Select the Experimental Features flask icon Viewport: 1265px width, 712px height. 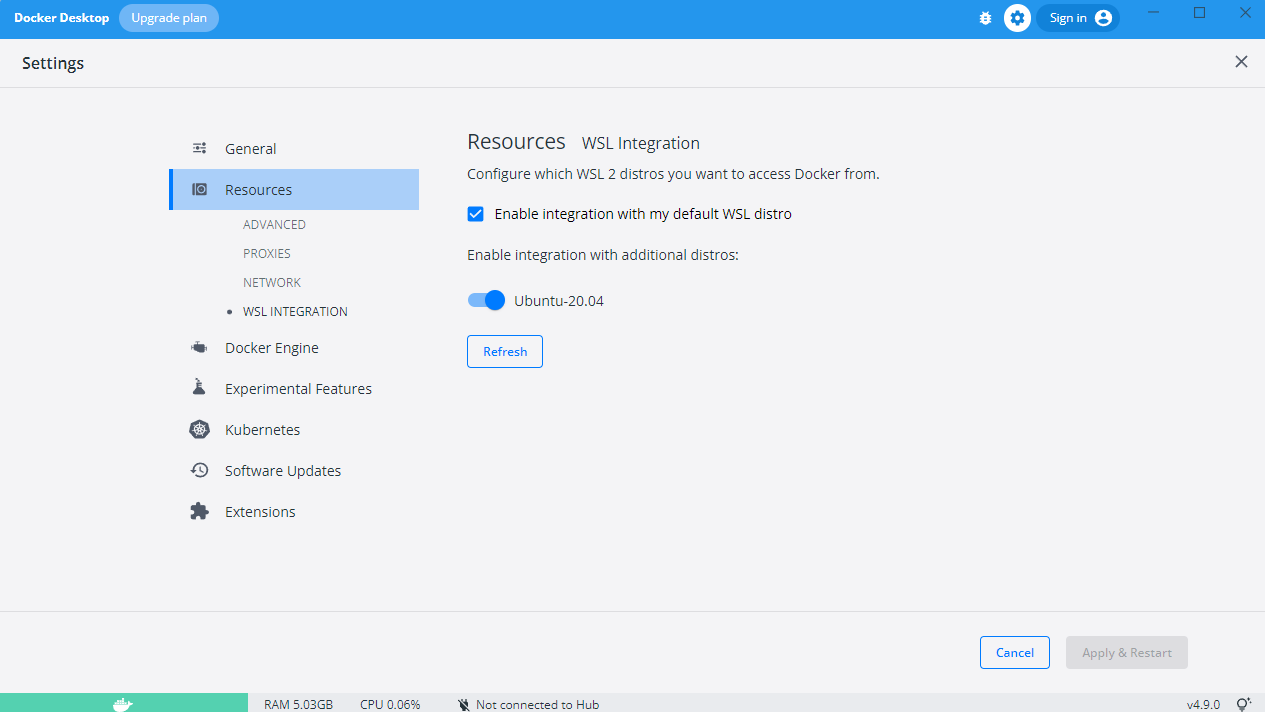[199, 388]
